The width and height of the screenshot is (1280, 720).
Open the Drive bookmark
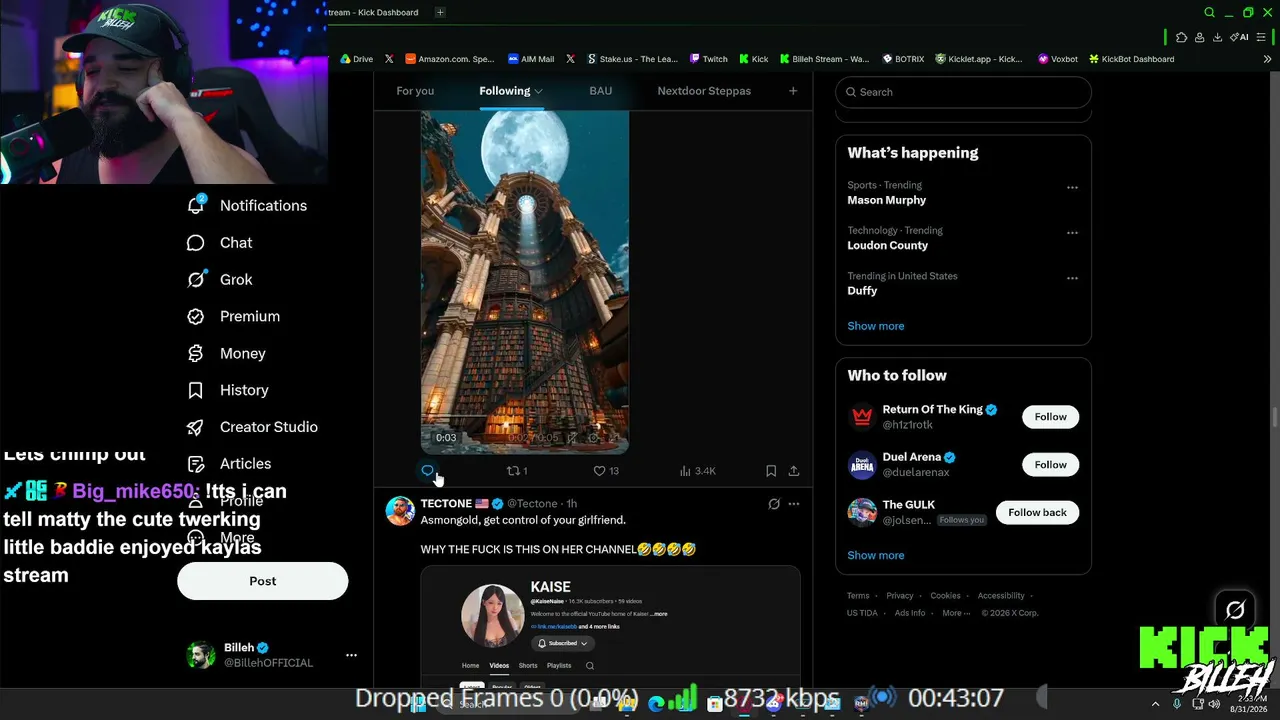357,59
